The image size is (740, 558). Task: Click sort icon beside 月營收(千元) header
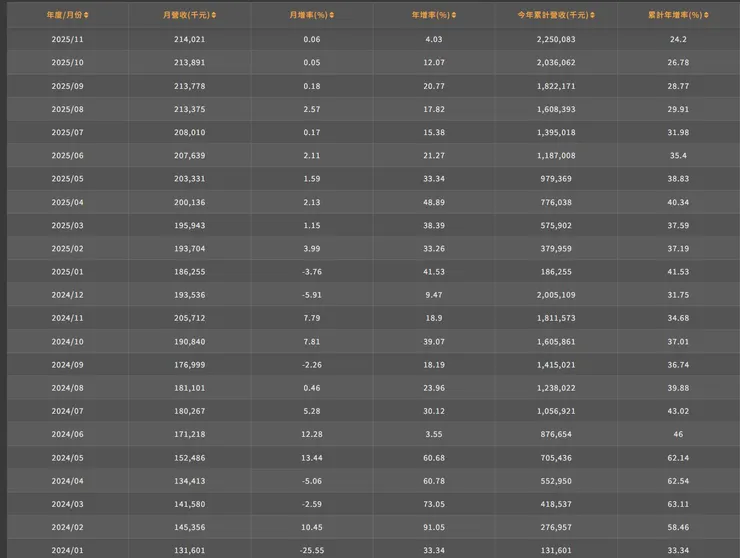(214, 15)
